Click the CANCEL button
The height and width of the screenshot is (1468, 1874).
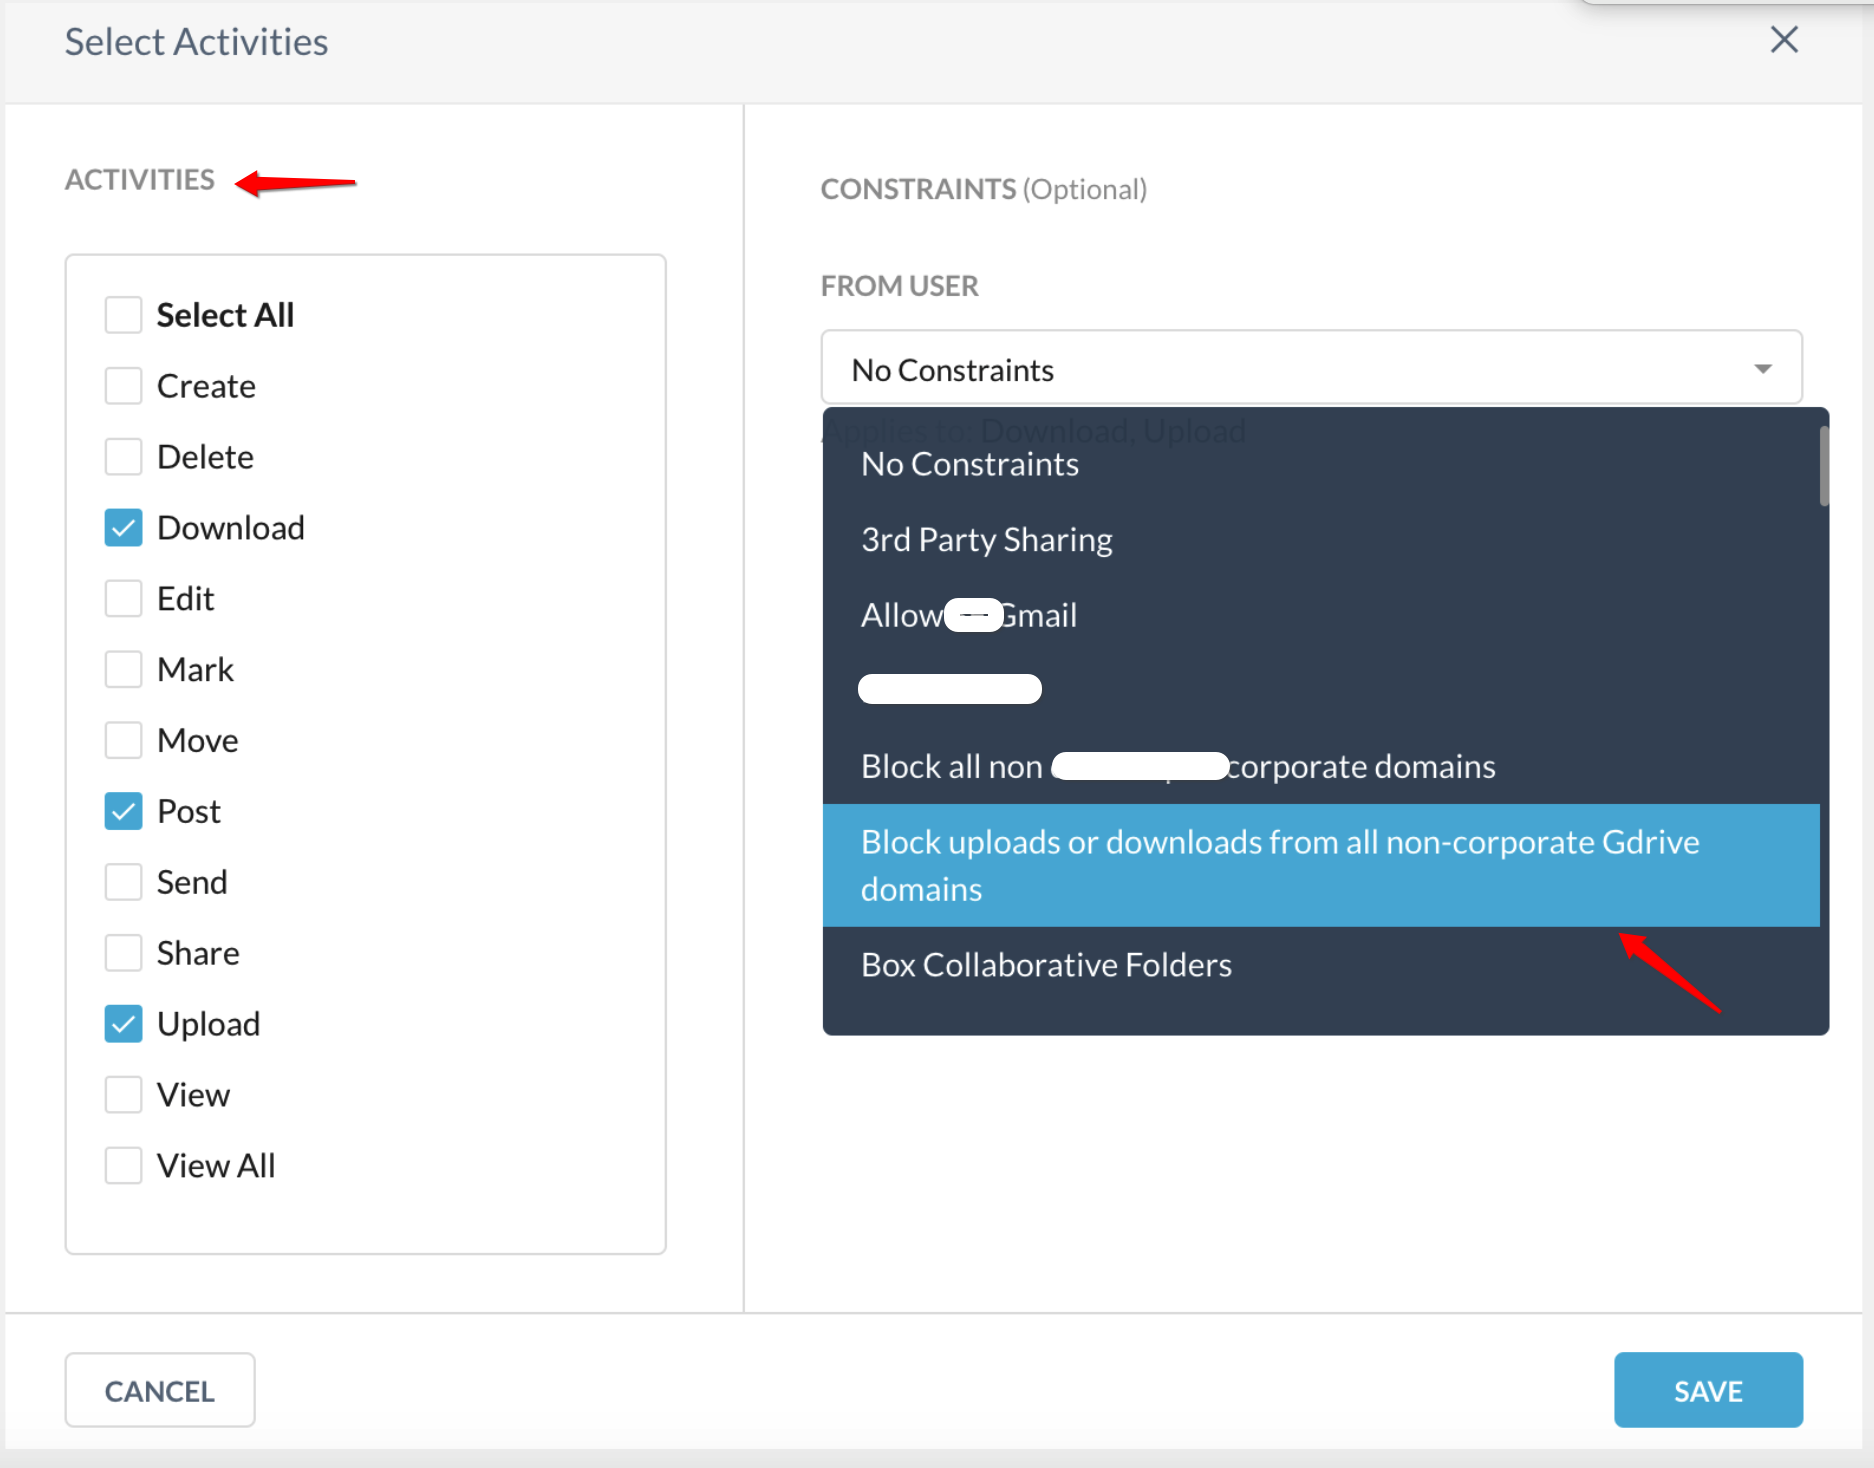pos(159,1390)
